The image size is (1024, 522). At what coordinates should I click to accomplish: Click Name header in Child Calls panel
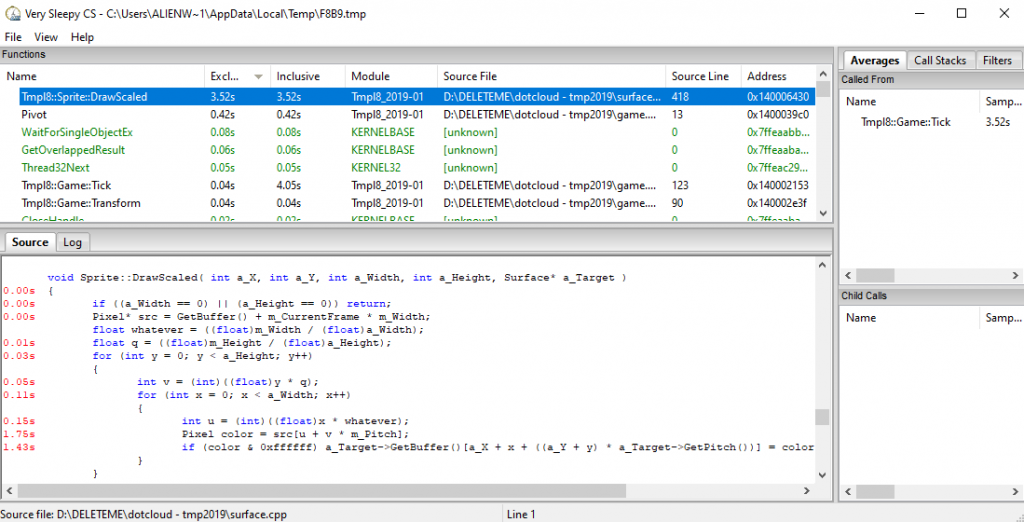910,318
